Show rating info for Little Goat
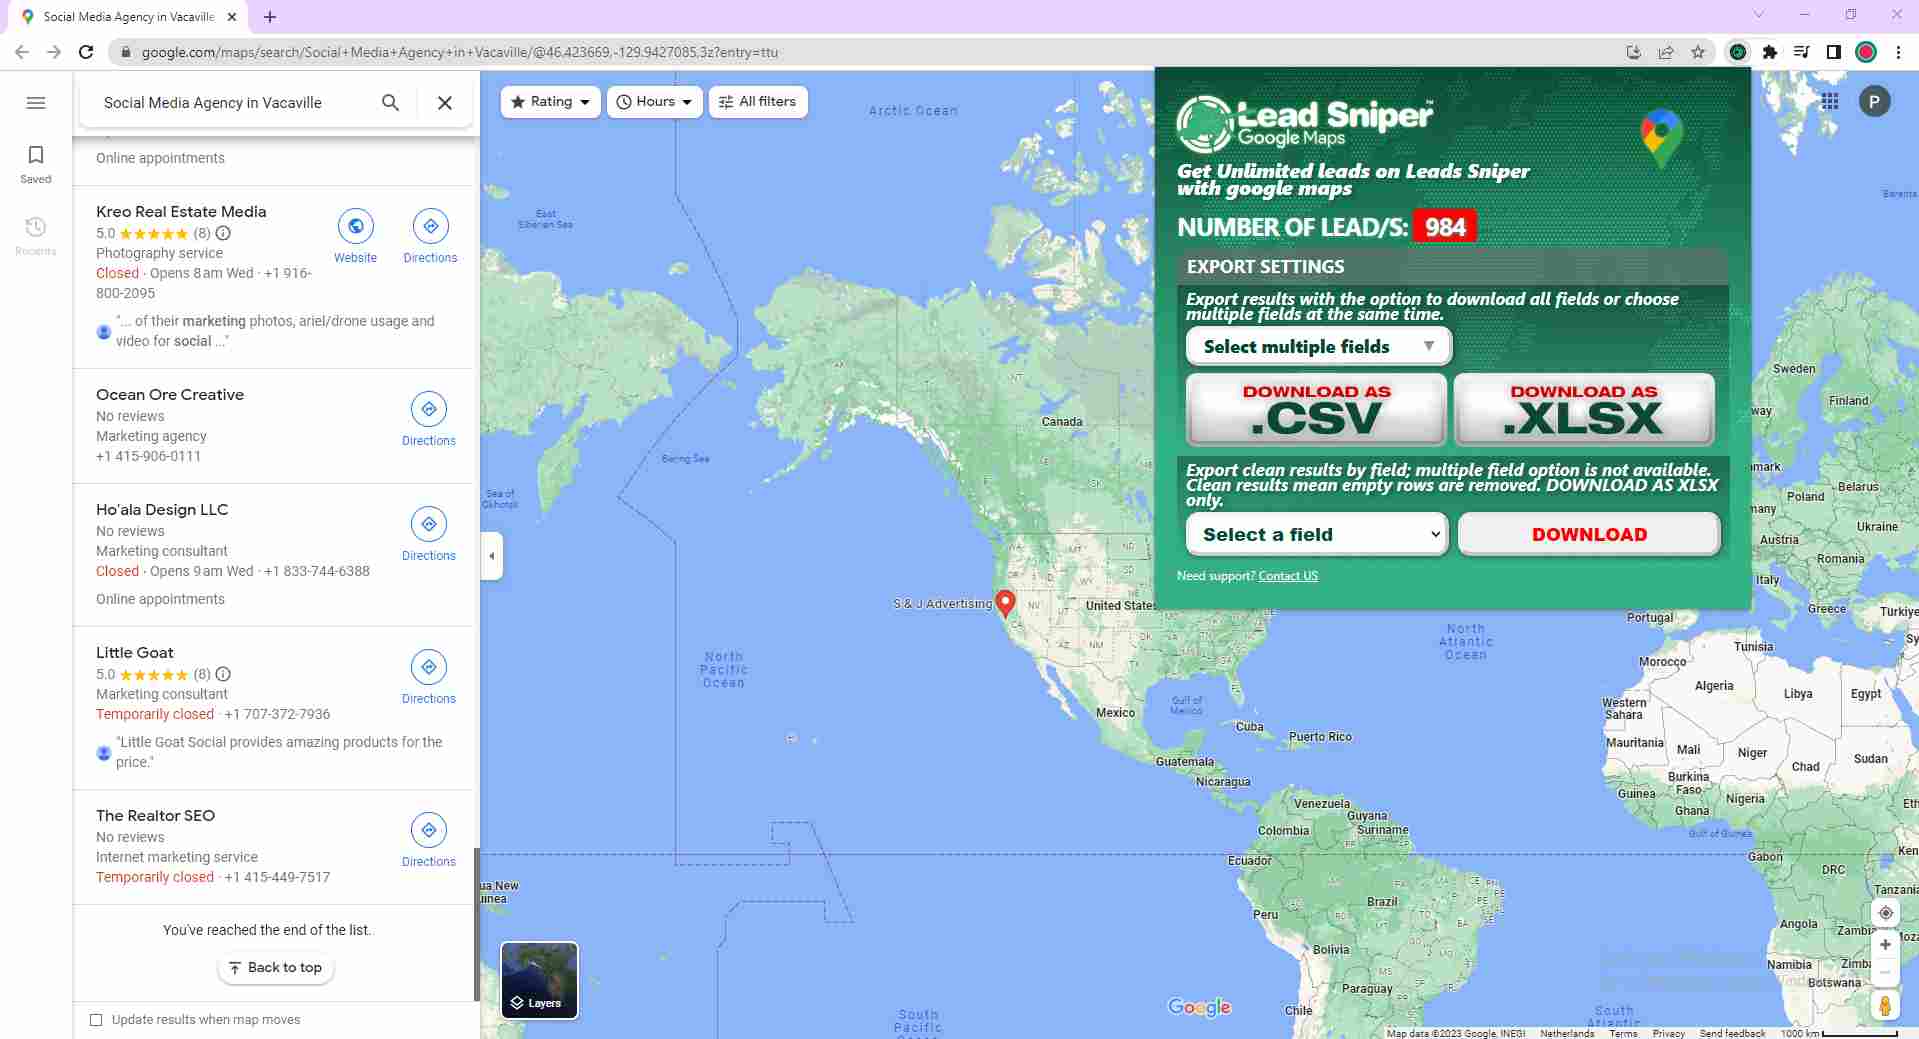 (223, 674)
